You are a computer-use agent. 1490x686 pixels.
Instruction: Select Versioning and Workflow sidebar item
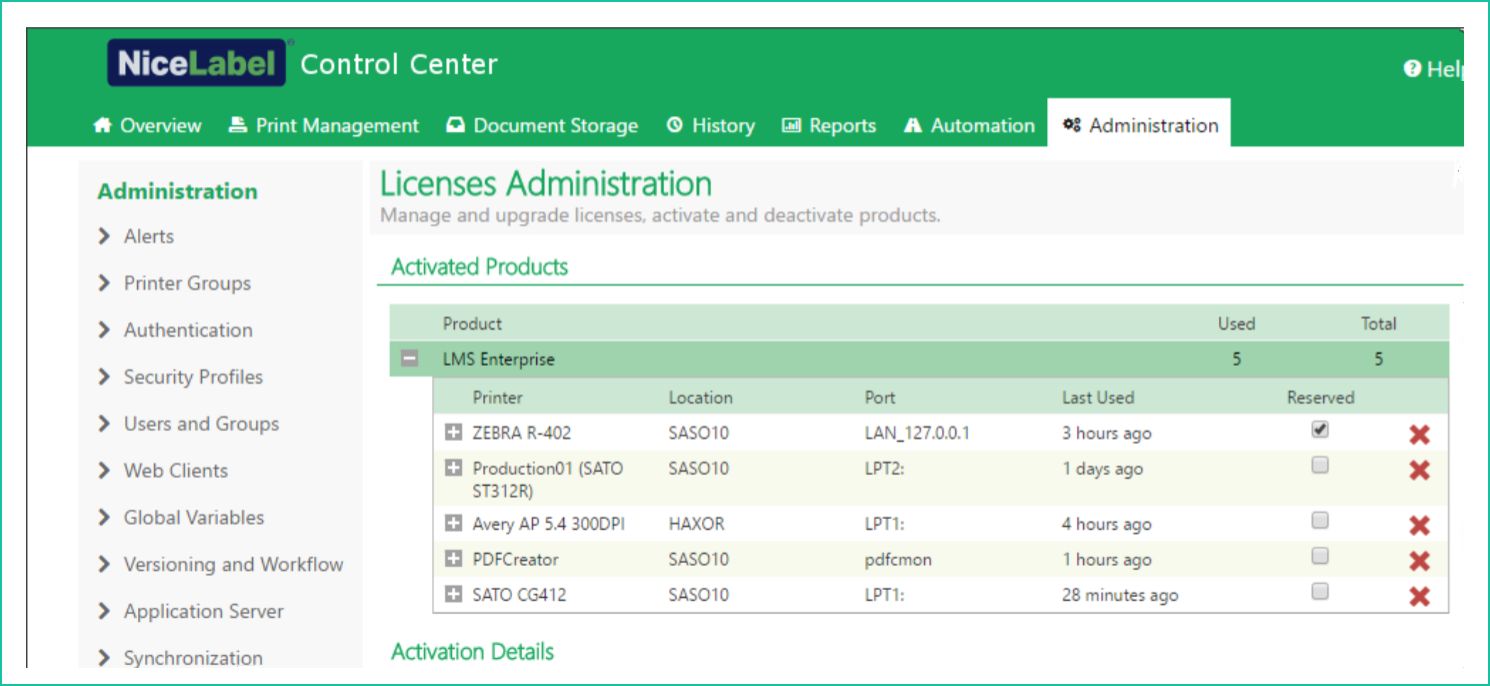pos(232,565)
